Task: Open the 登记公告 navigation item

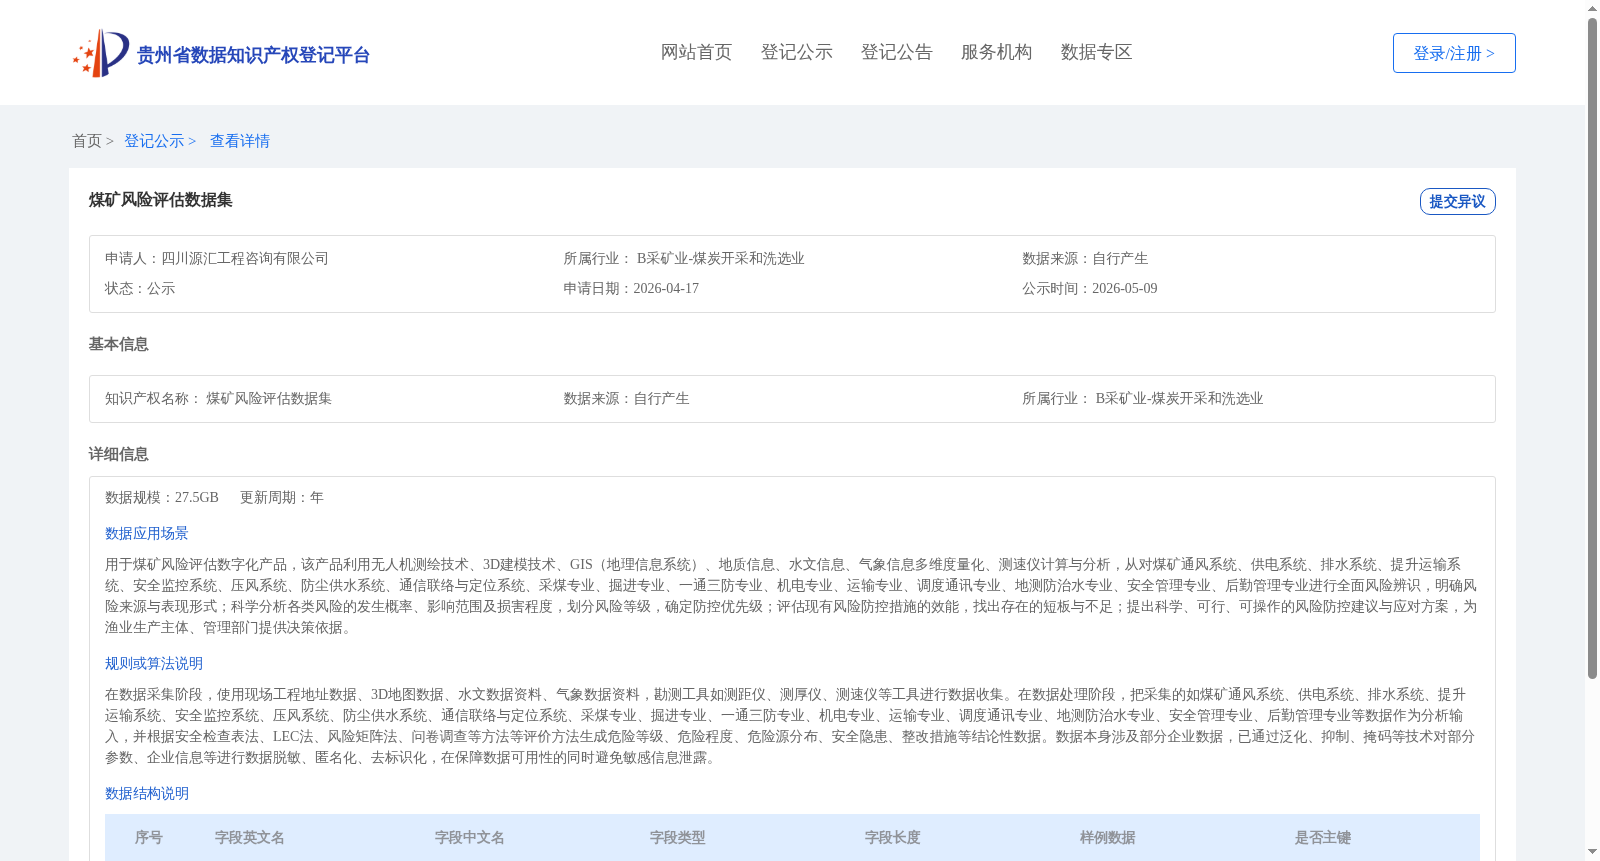Action: (x=896, y=52)
